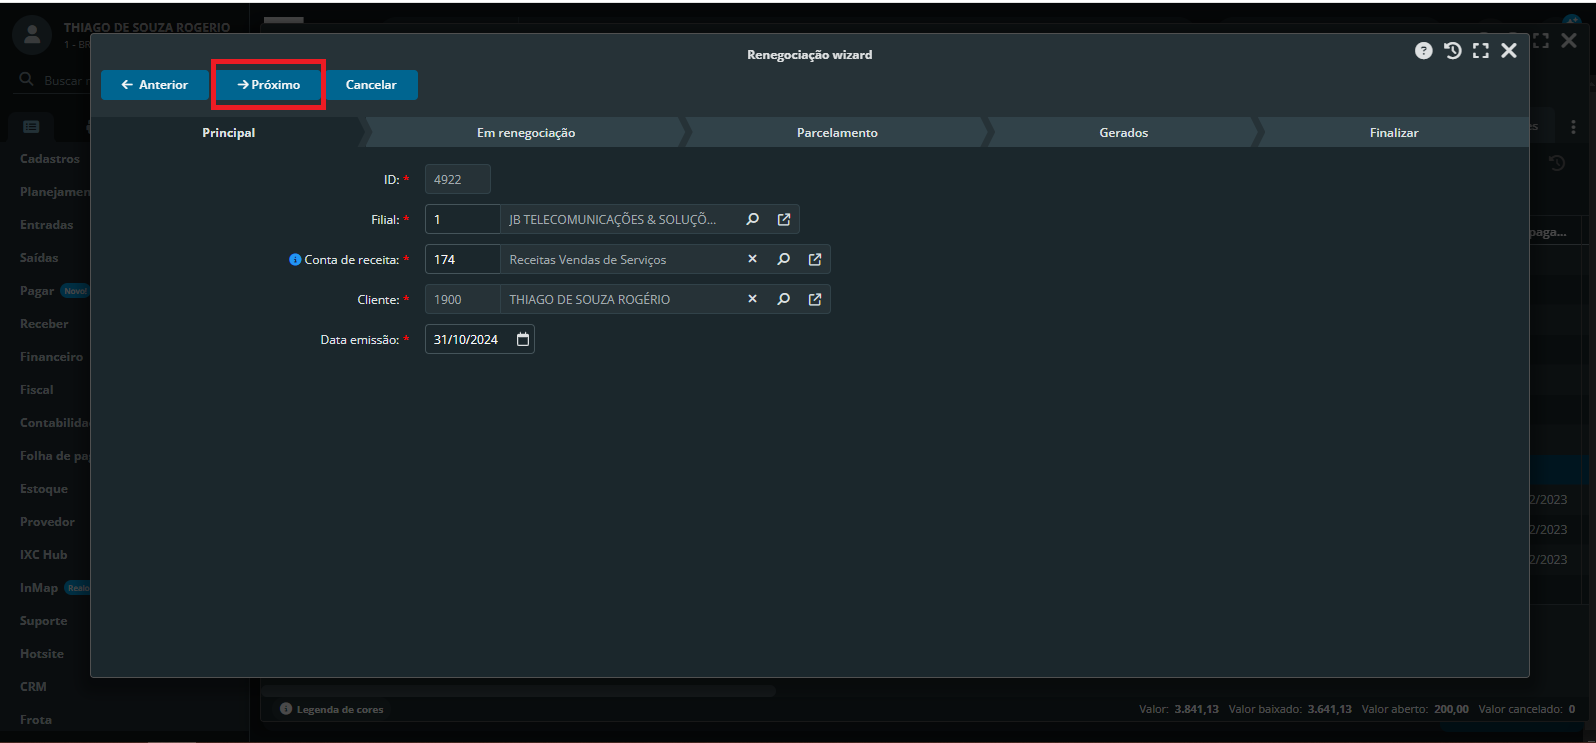1596x743 pixels.
Task: Open help icon in wizard header
Action: [x=1423, y=51]
